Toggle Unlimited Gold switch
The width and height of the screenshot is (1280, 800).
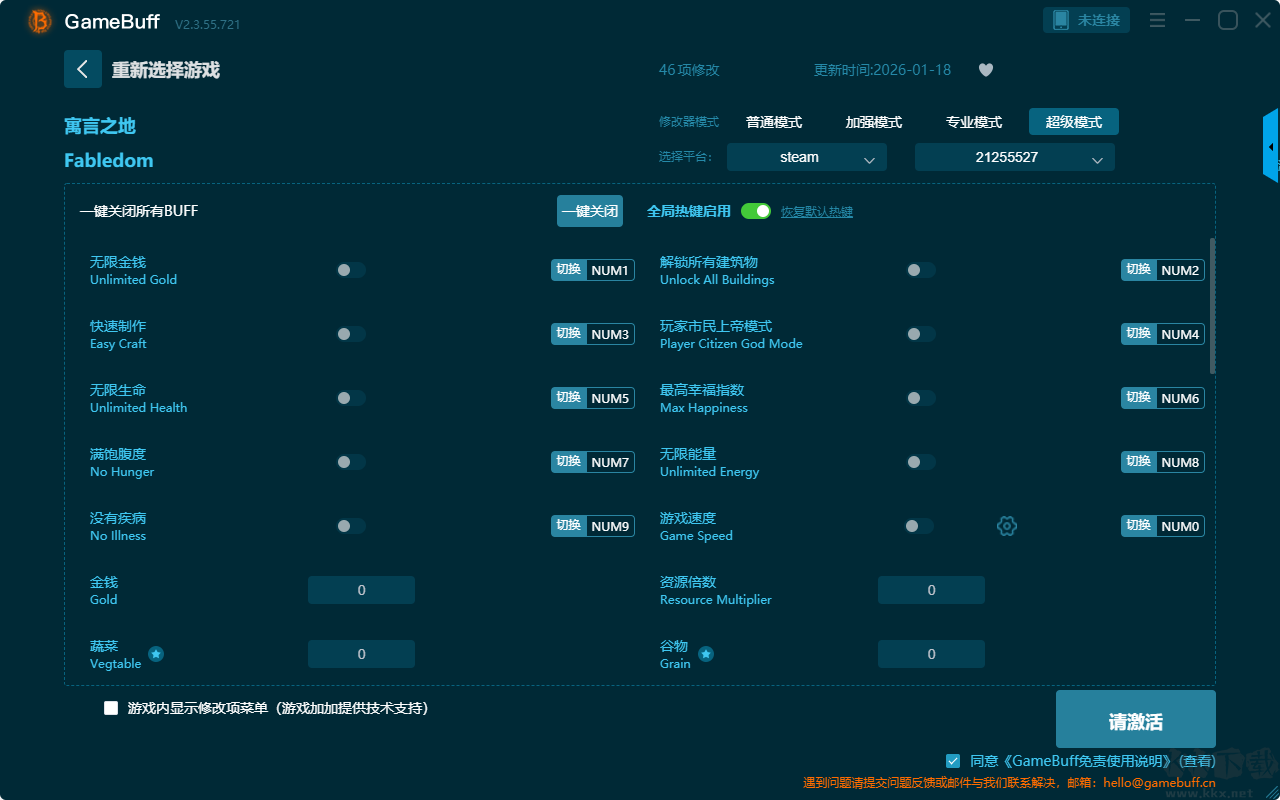351,270
